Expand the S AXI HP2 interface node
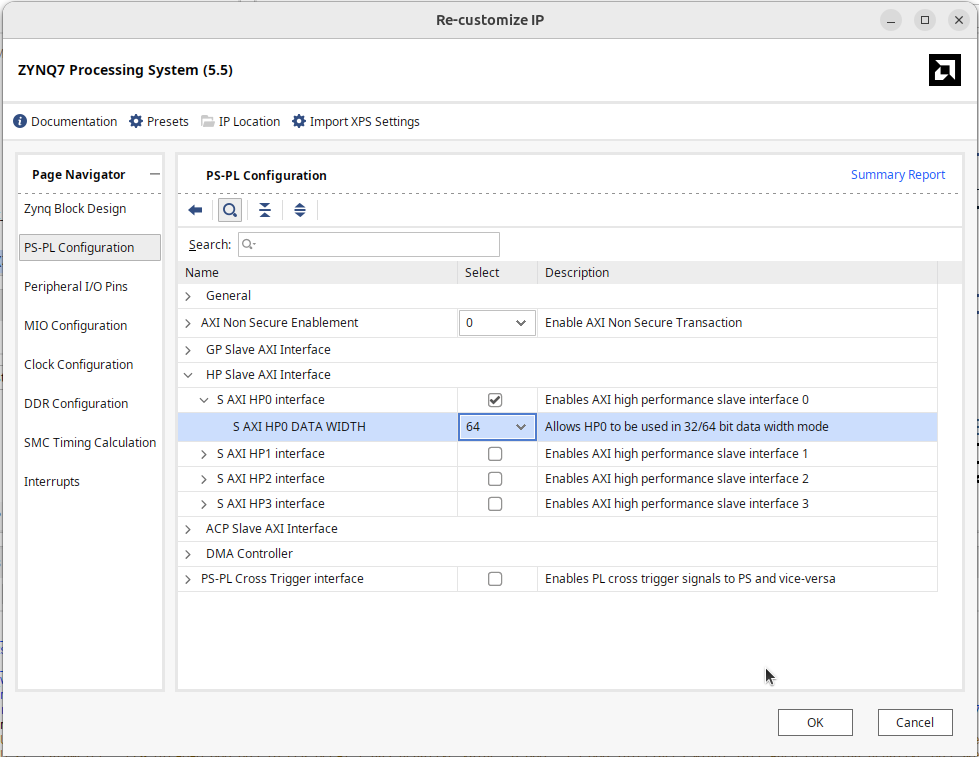The image size is (979, 757). point(204,479)
